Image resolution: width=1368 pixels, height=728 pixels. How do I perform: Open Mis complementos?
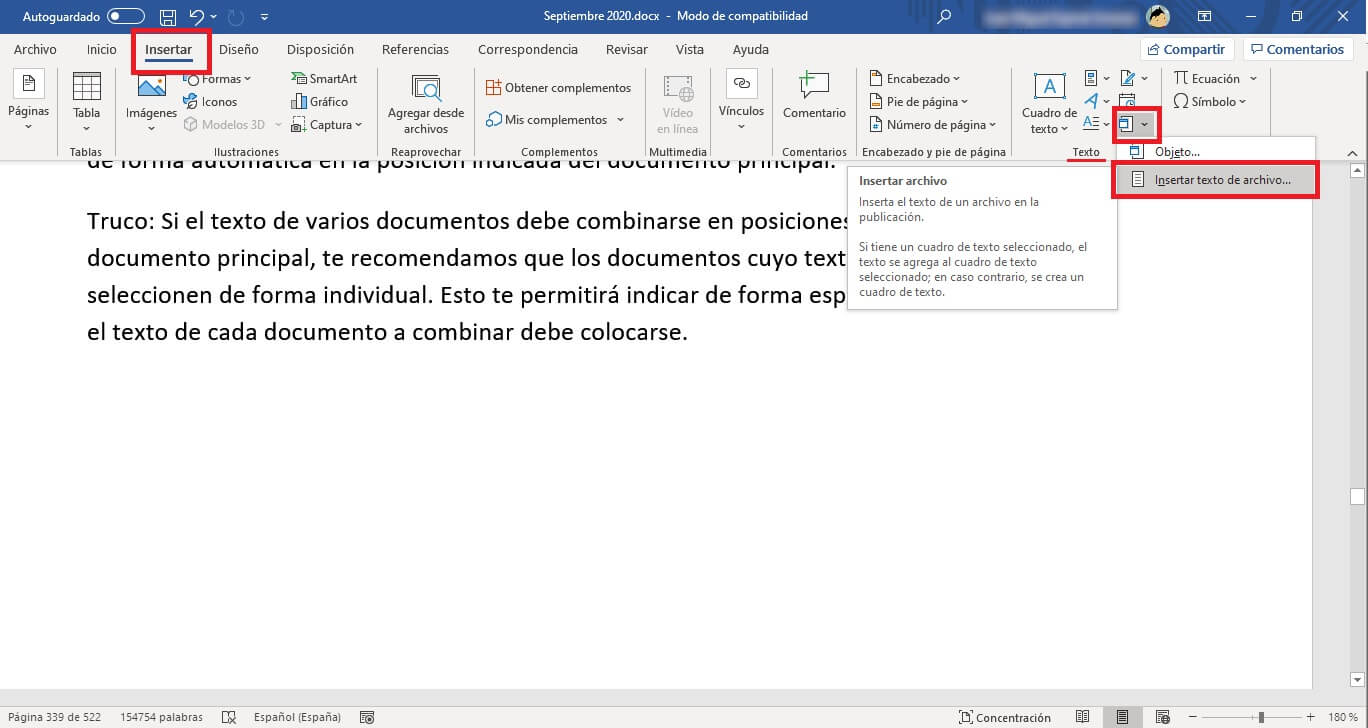tap(547, 119)
